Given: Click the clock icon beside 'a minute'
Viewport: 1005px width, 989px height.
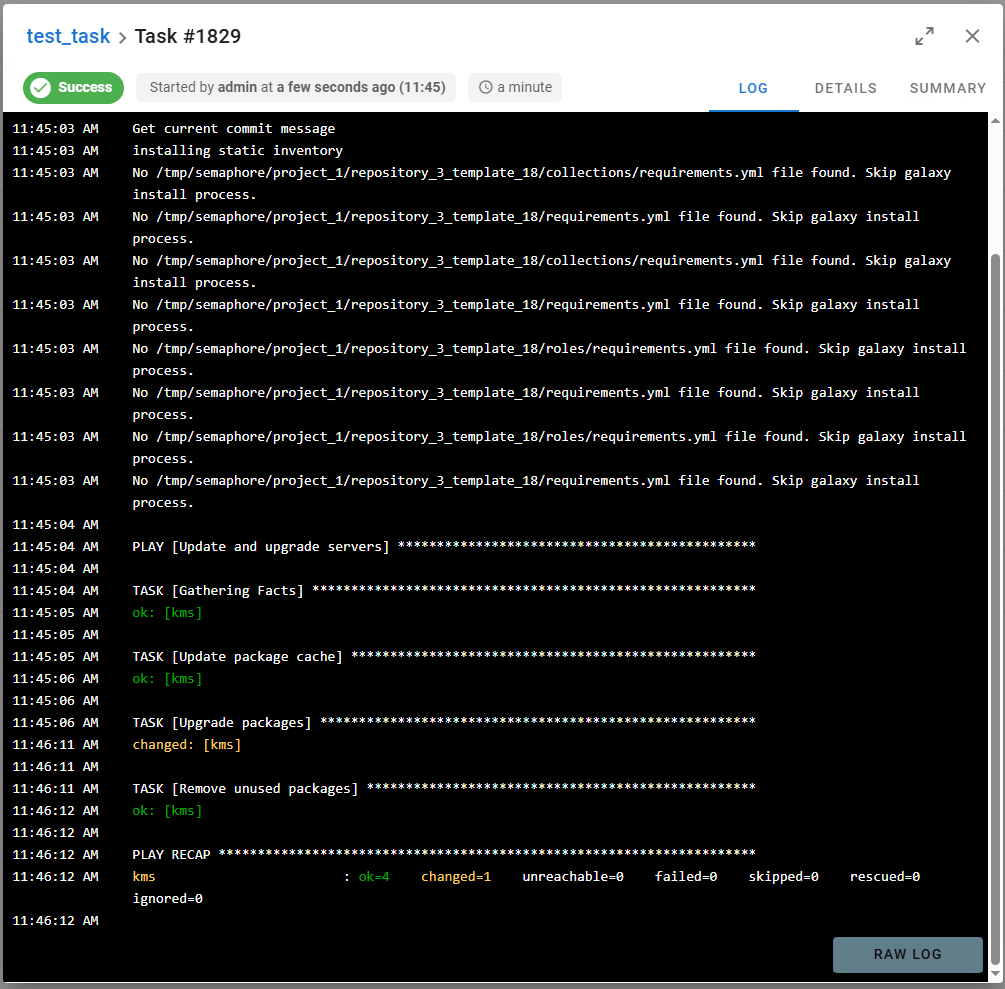Looking at the screenshot, I should click(486, 88).
